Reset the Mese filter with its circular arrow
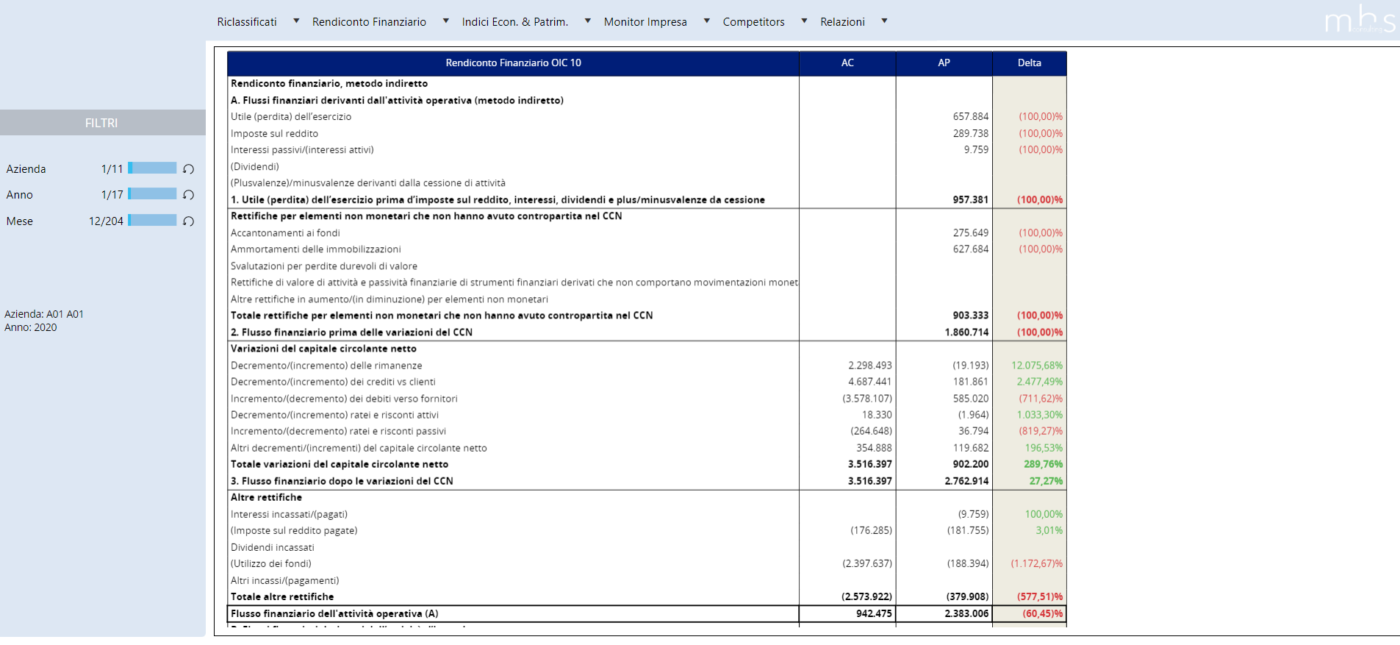The height and width of the screenshot is (645, 1400). pos(188,221)
